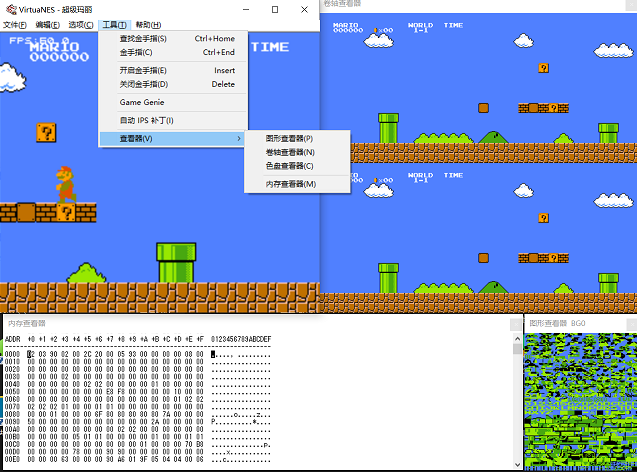The image size is (637, 472).
Task: Close the VirtuaNES window
Action: pos(304,9)
